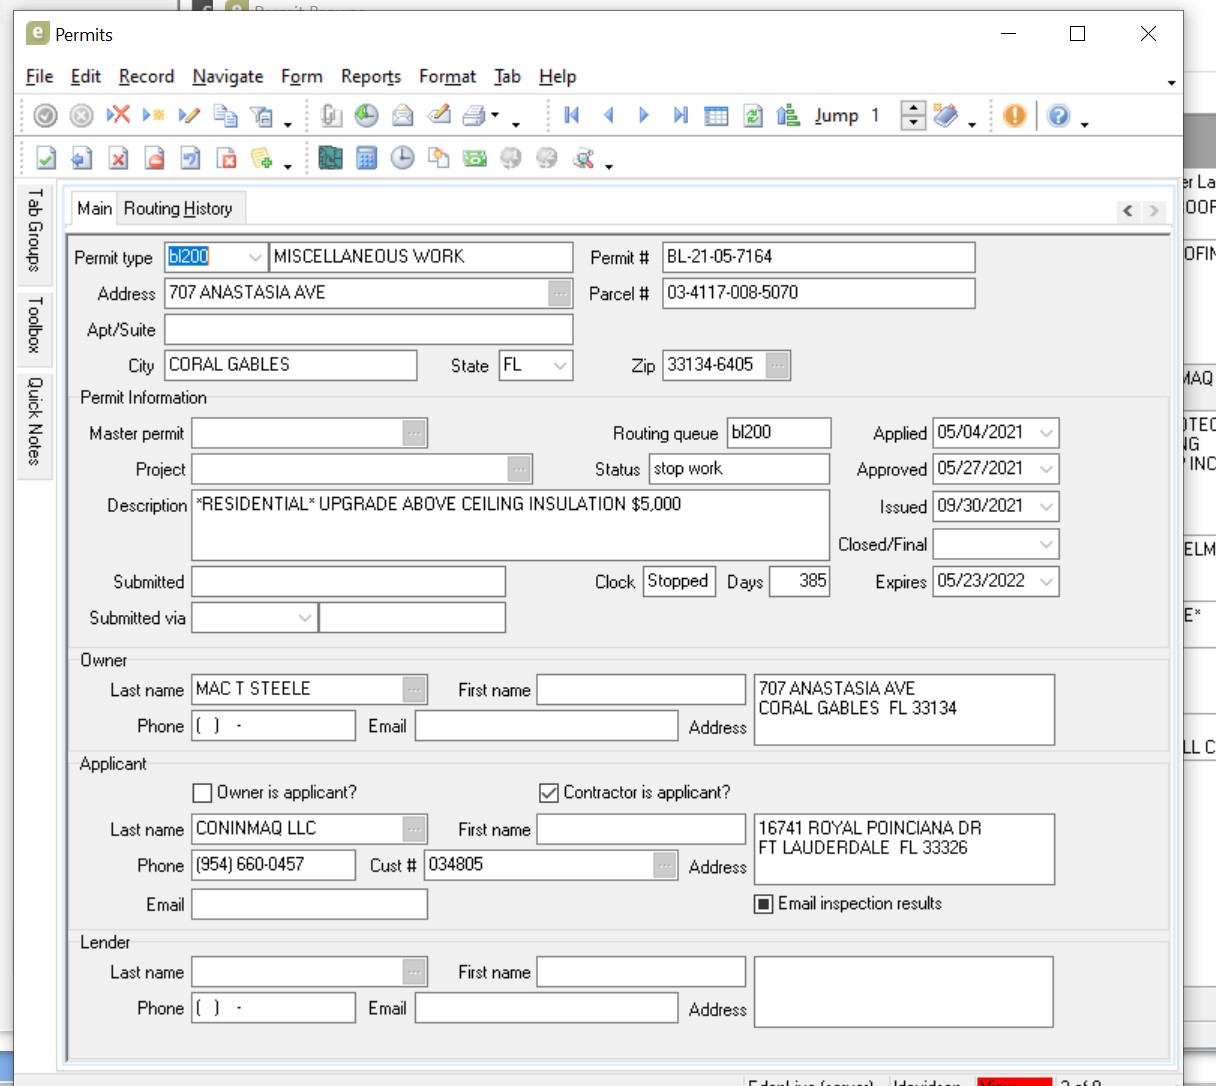The width and height of the screenshot is (1216, 1086).
Task: Go to the first record
Action: (572, 116)
